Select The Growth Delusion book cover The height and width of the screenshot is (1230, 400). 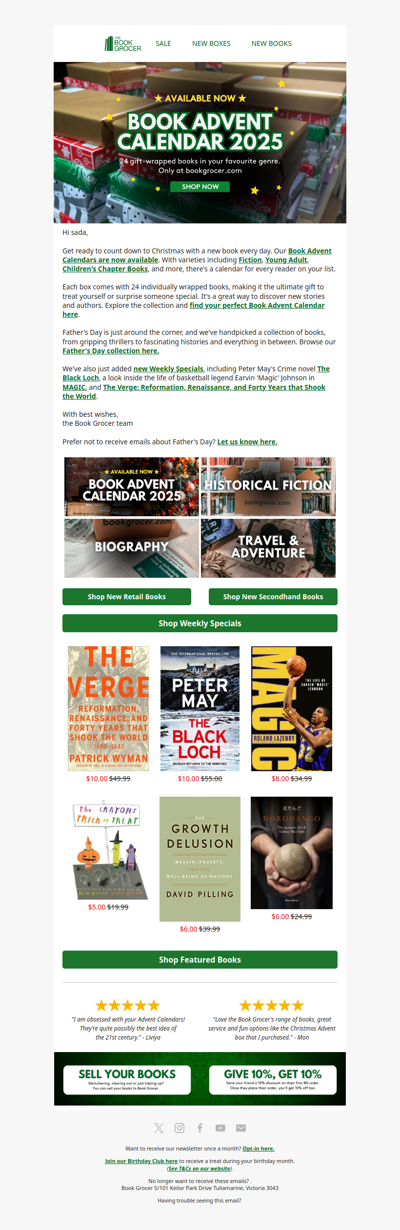[200, 859]
